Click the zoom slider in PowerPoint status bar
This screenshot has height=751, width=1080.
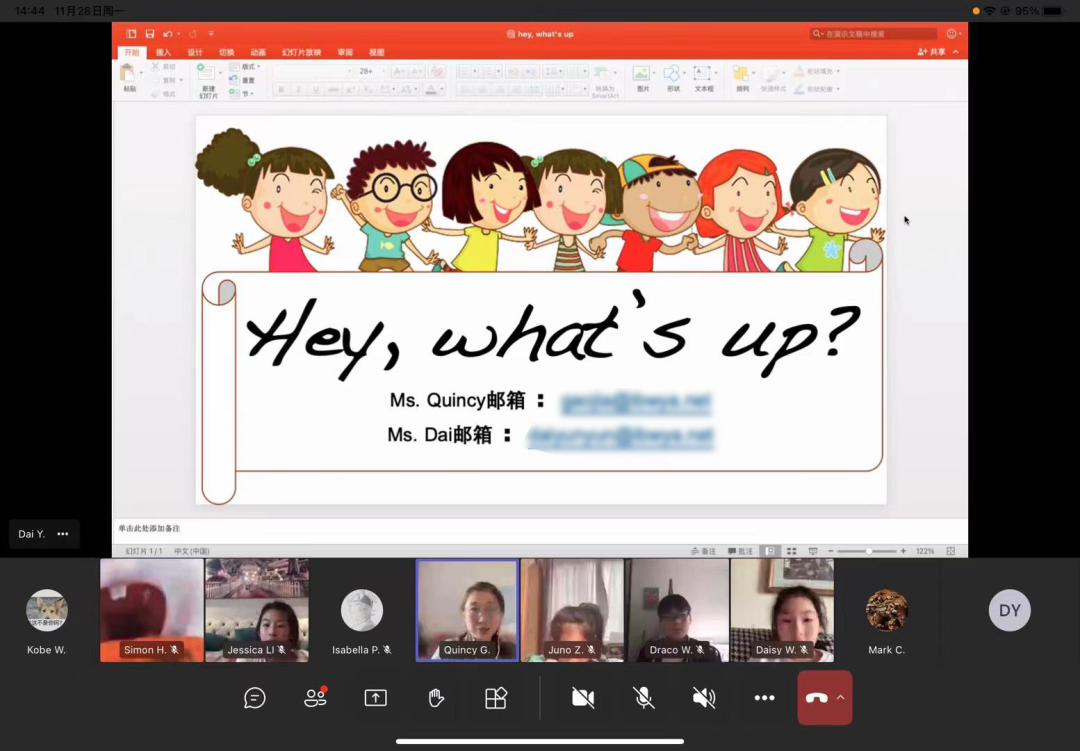[869, 551]
